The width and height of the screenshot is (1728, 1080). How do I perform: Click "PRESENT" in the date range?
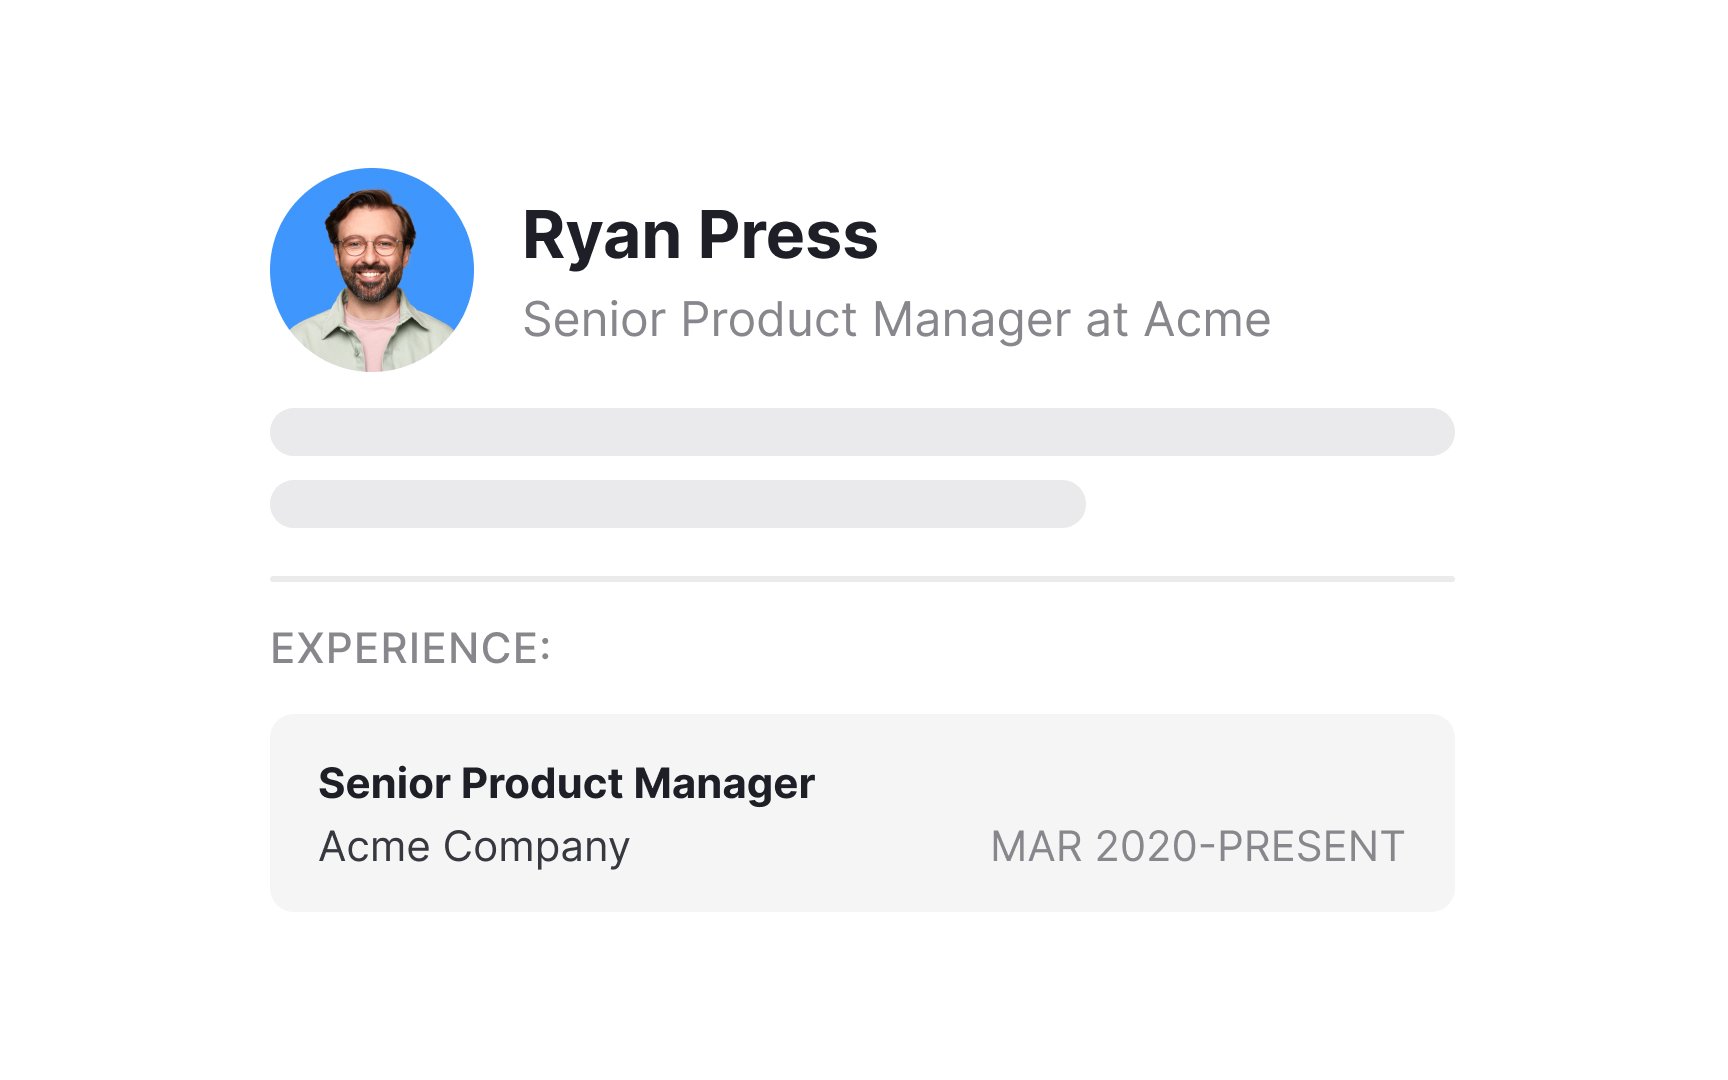[x=1311, y=847]
